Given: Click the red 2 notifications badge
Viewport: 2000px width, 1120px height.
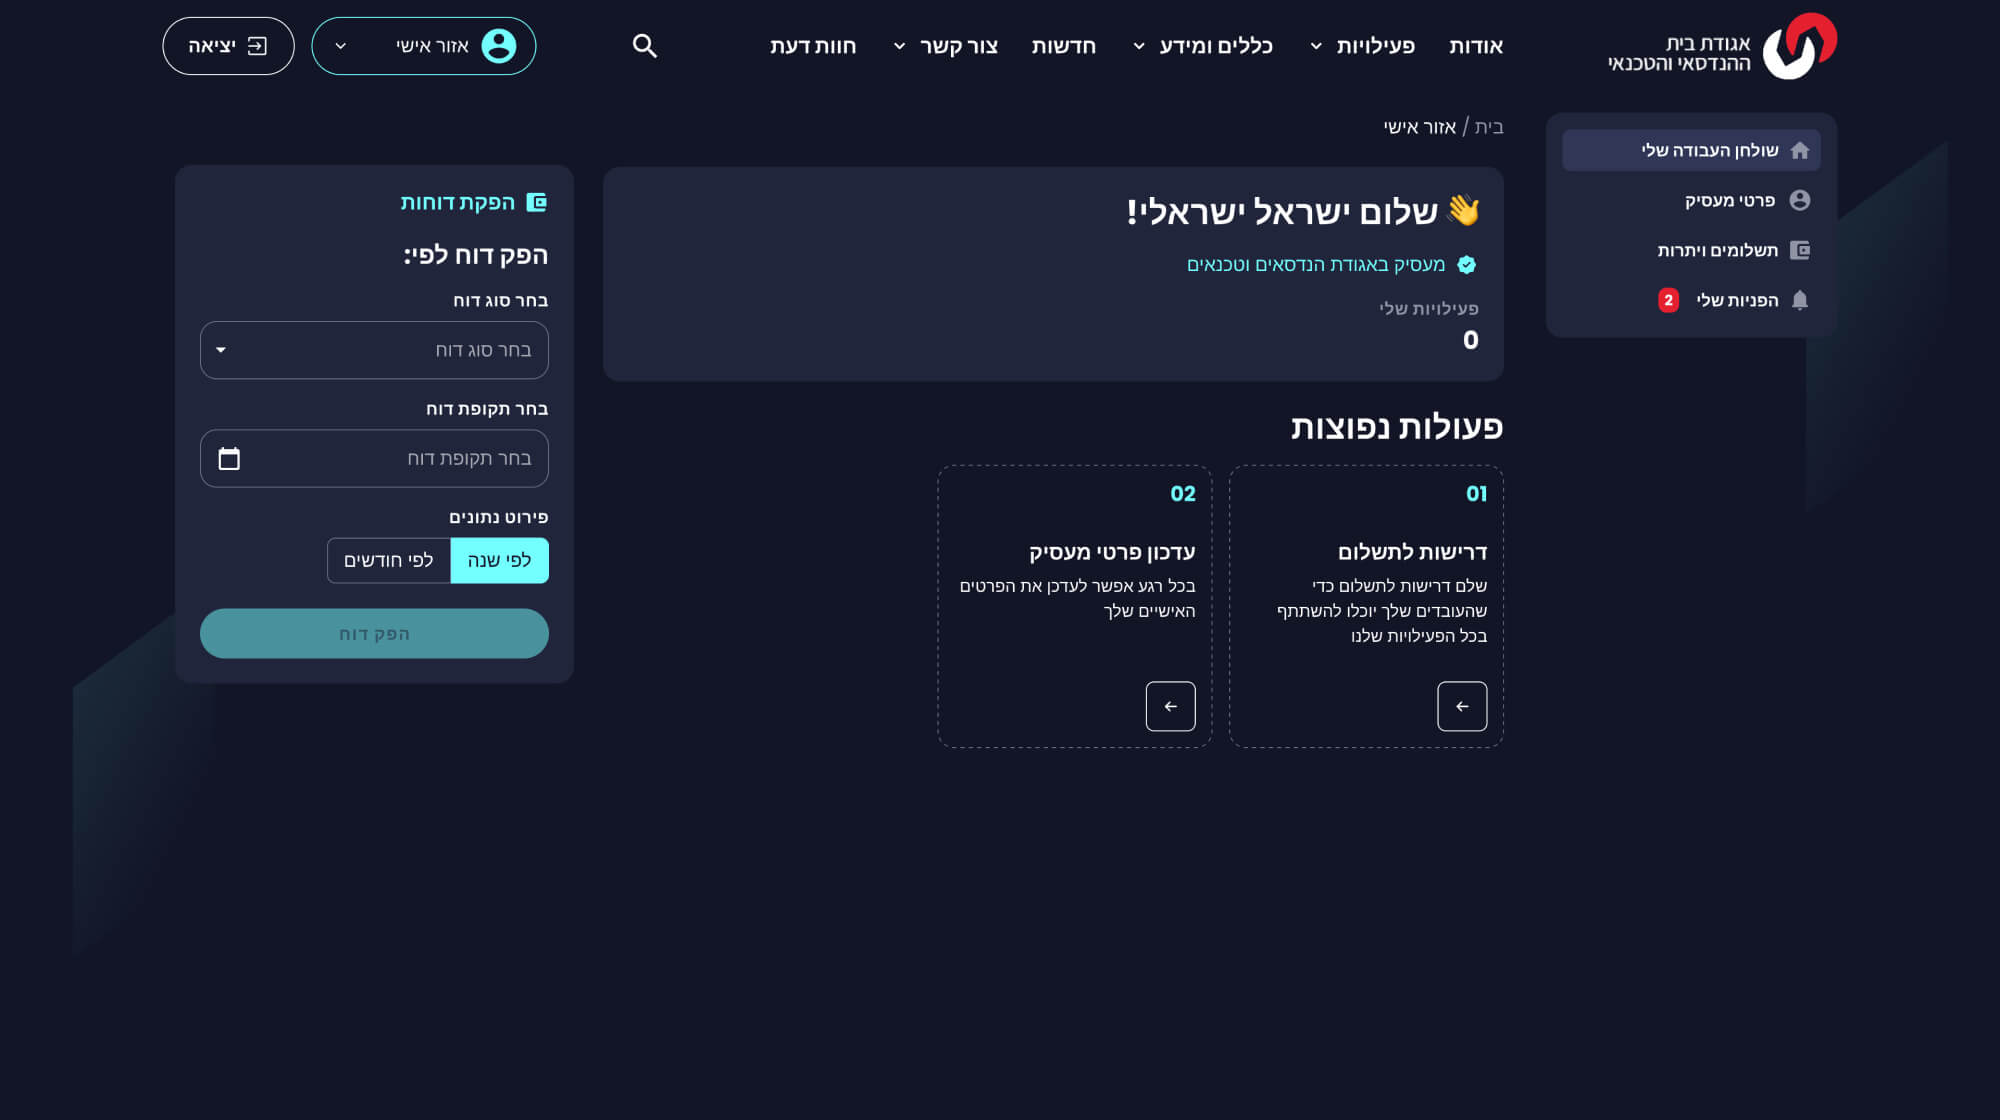Looking at the screenshot, I should [1668, 300].
